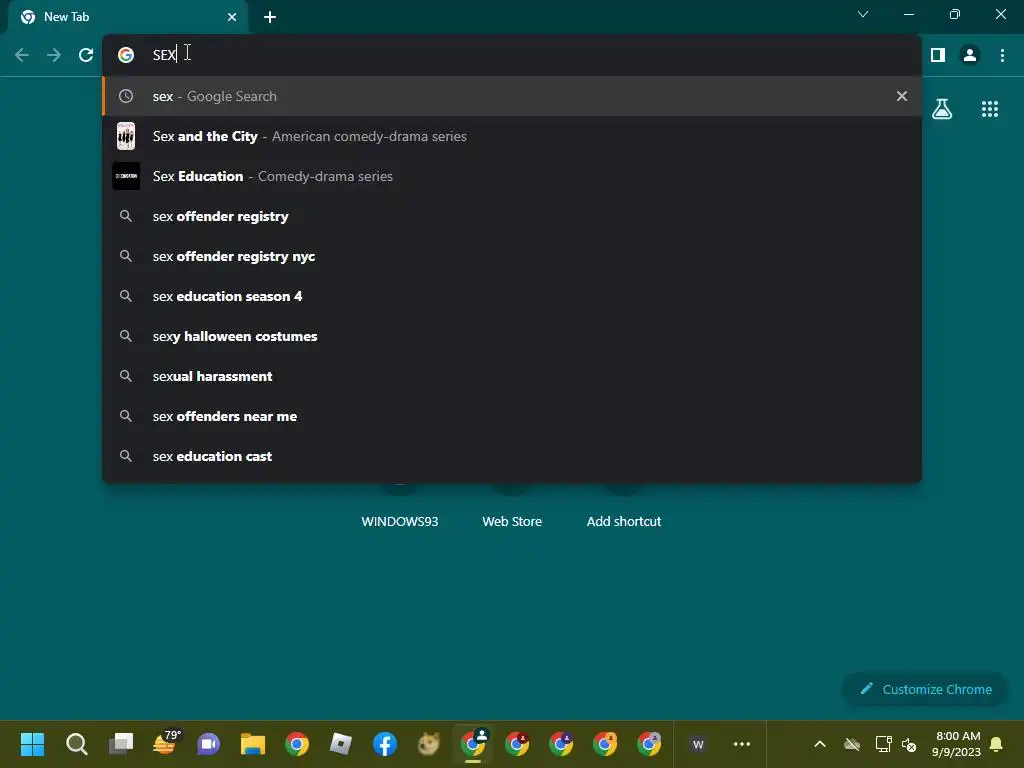Open the notifications bell icon
This screenshot has height=768, width=1024.
pyautogui.click(x=996, y=744)
